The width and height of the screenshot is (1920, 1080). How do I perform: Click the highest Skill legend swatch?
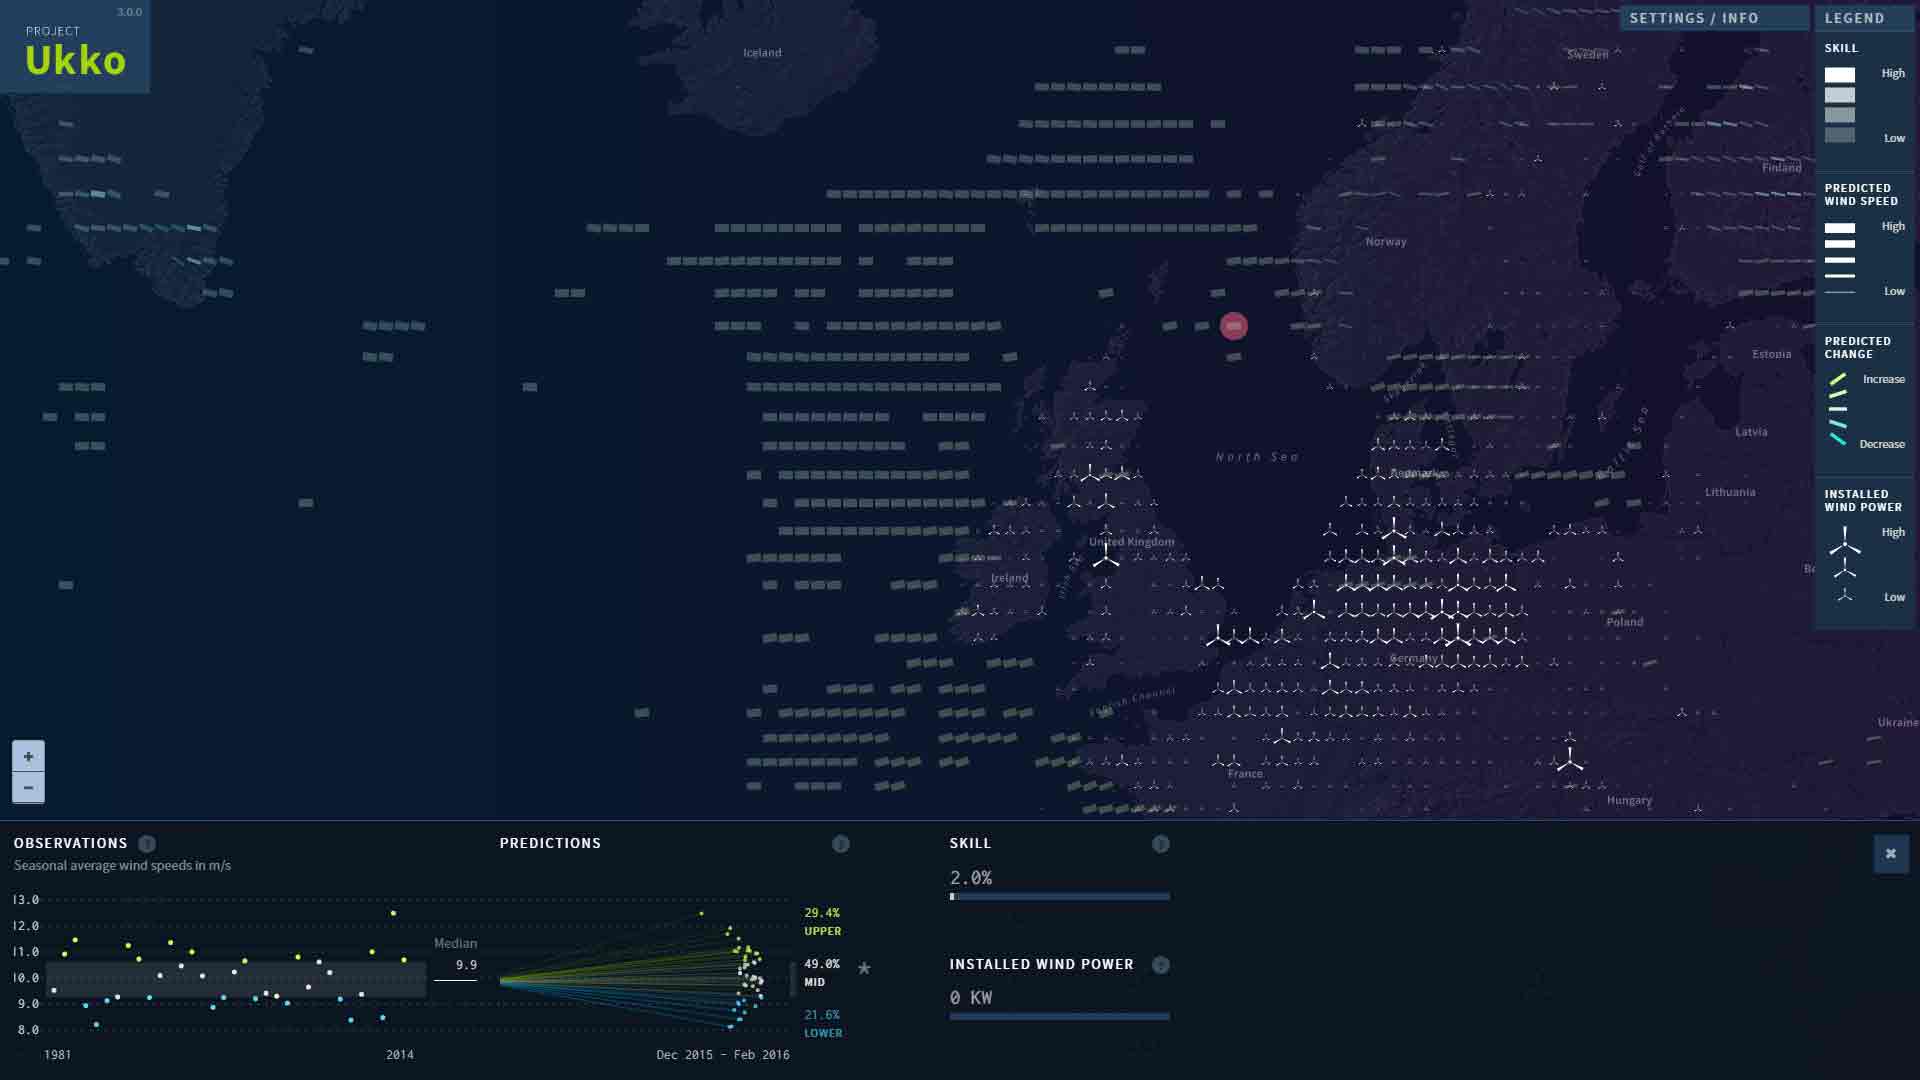tap(1840, 75)
